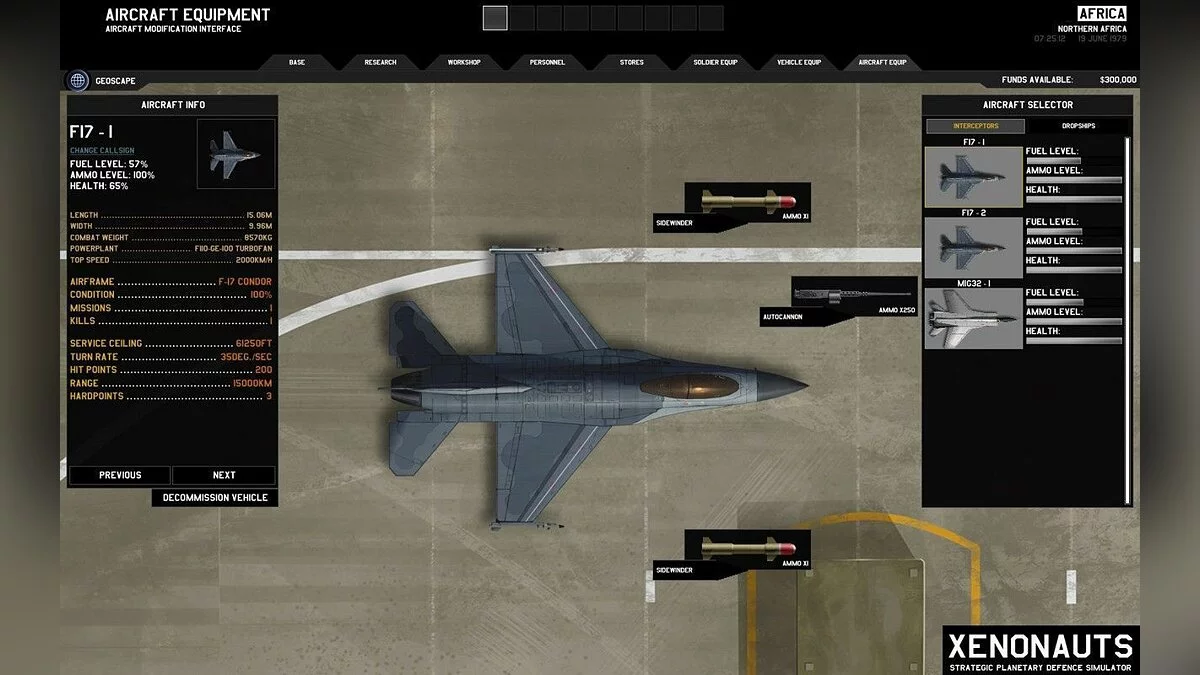The height and width of the screenshot is (675, 1200).
Task: Go to Next aircraft
Action: click(224, 475)
